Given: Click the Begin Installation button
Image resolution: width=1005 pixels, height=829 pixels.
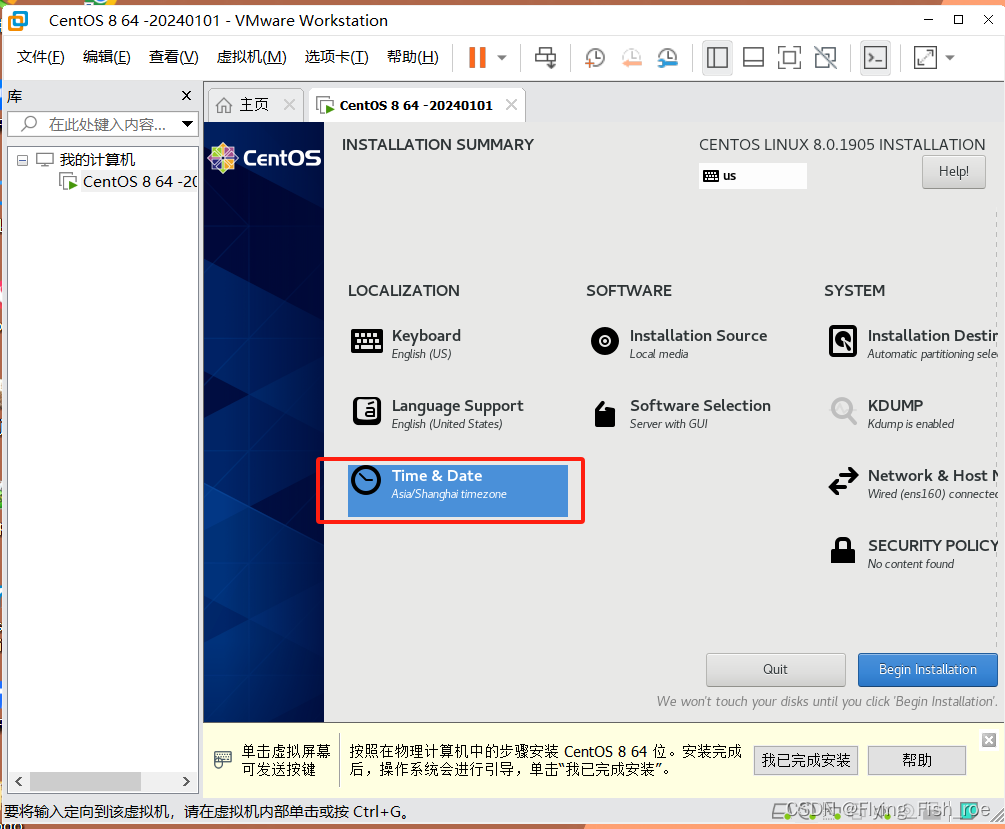Looking at the screenshot, I should 927,670.
